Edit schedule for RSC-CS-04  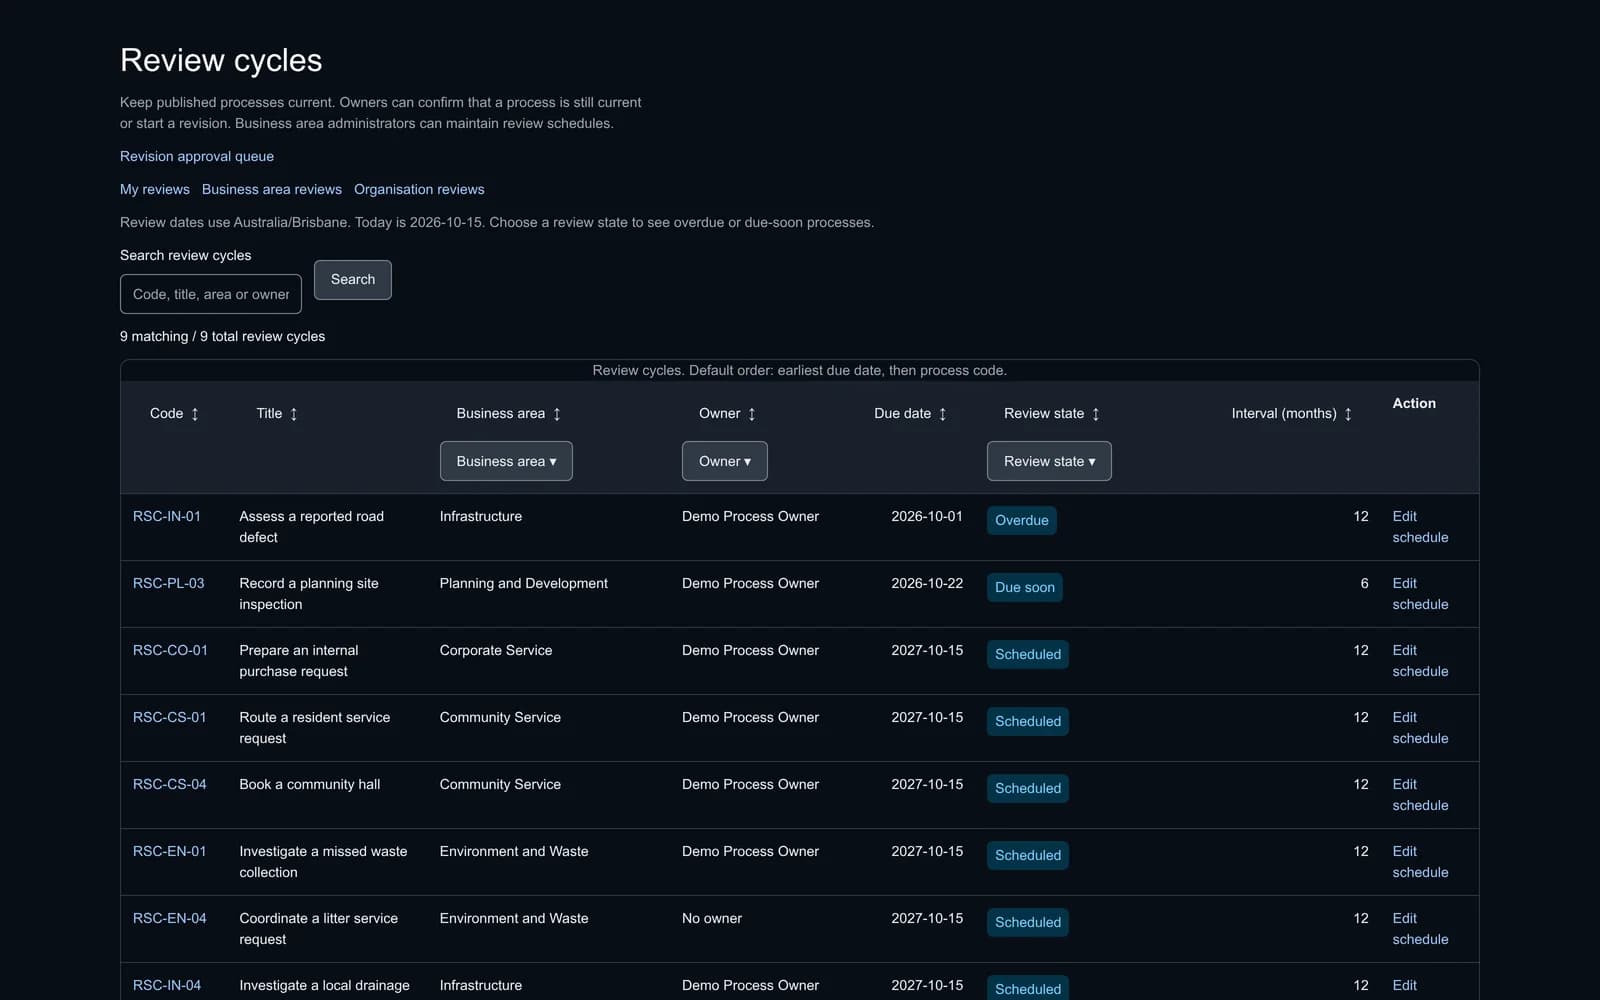pyautogui.click(x=1420, y=795)
